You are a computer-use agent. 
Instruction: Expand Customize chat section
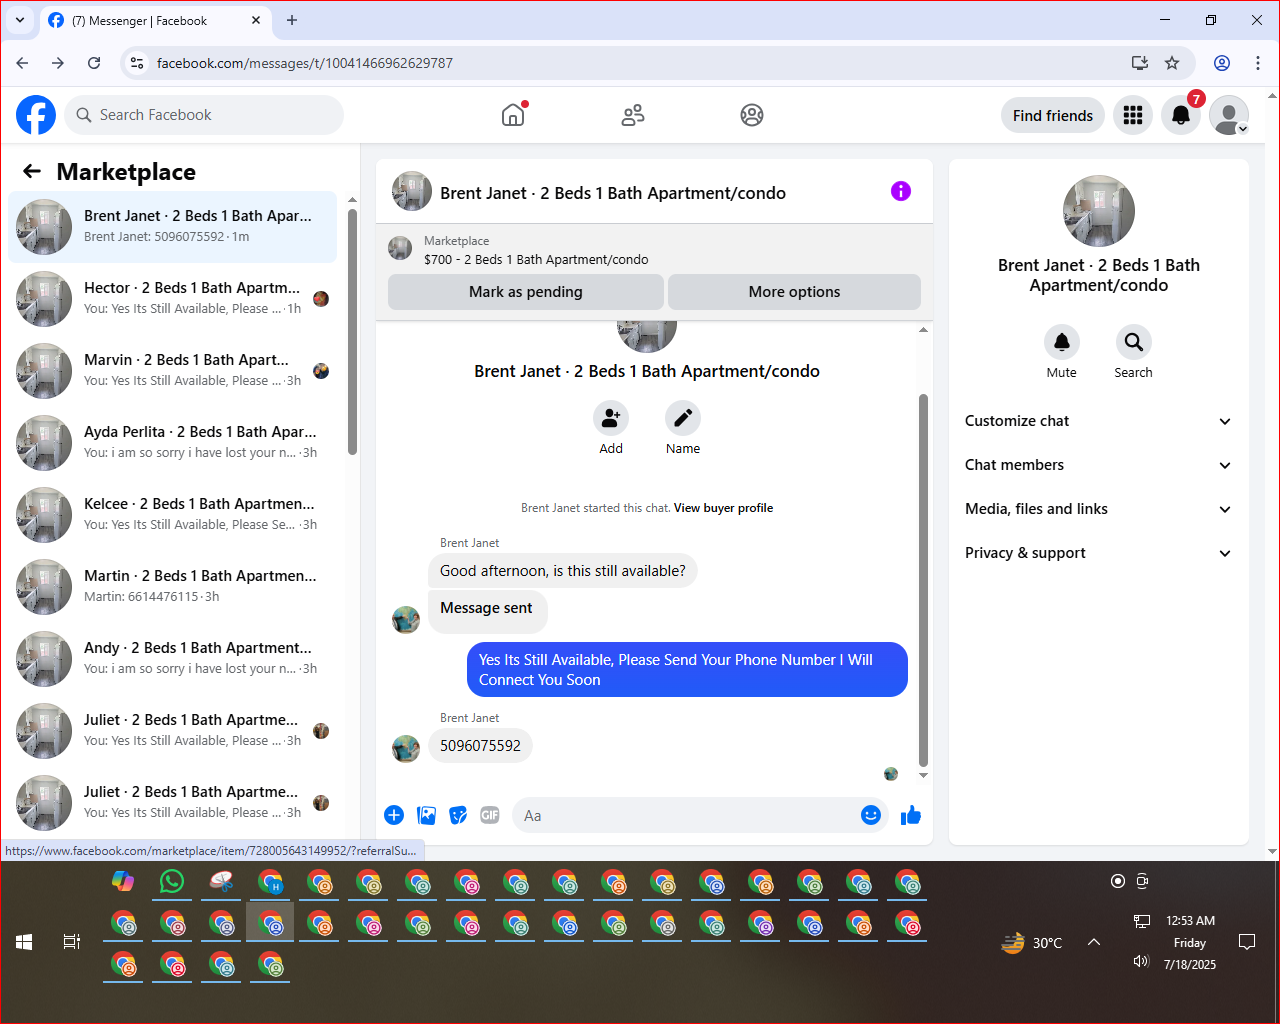[1098, 421]
